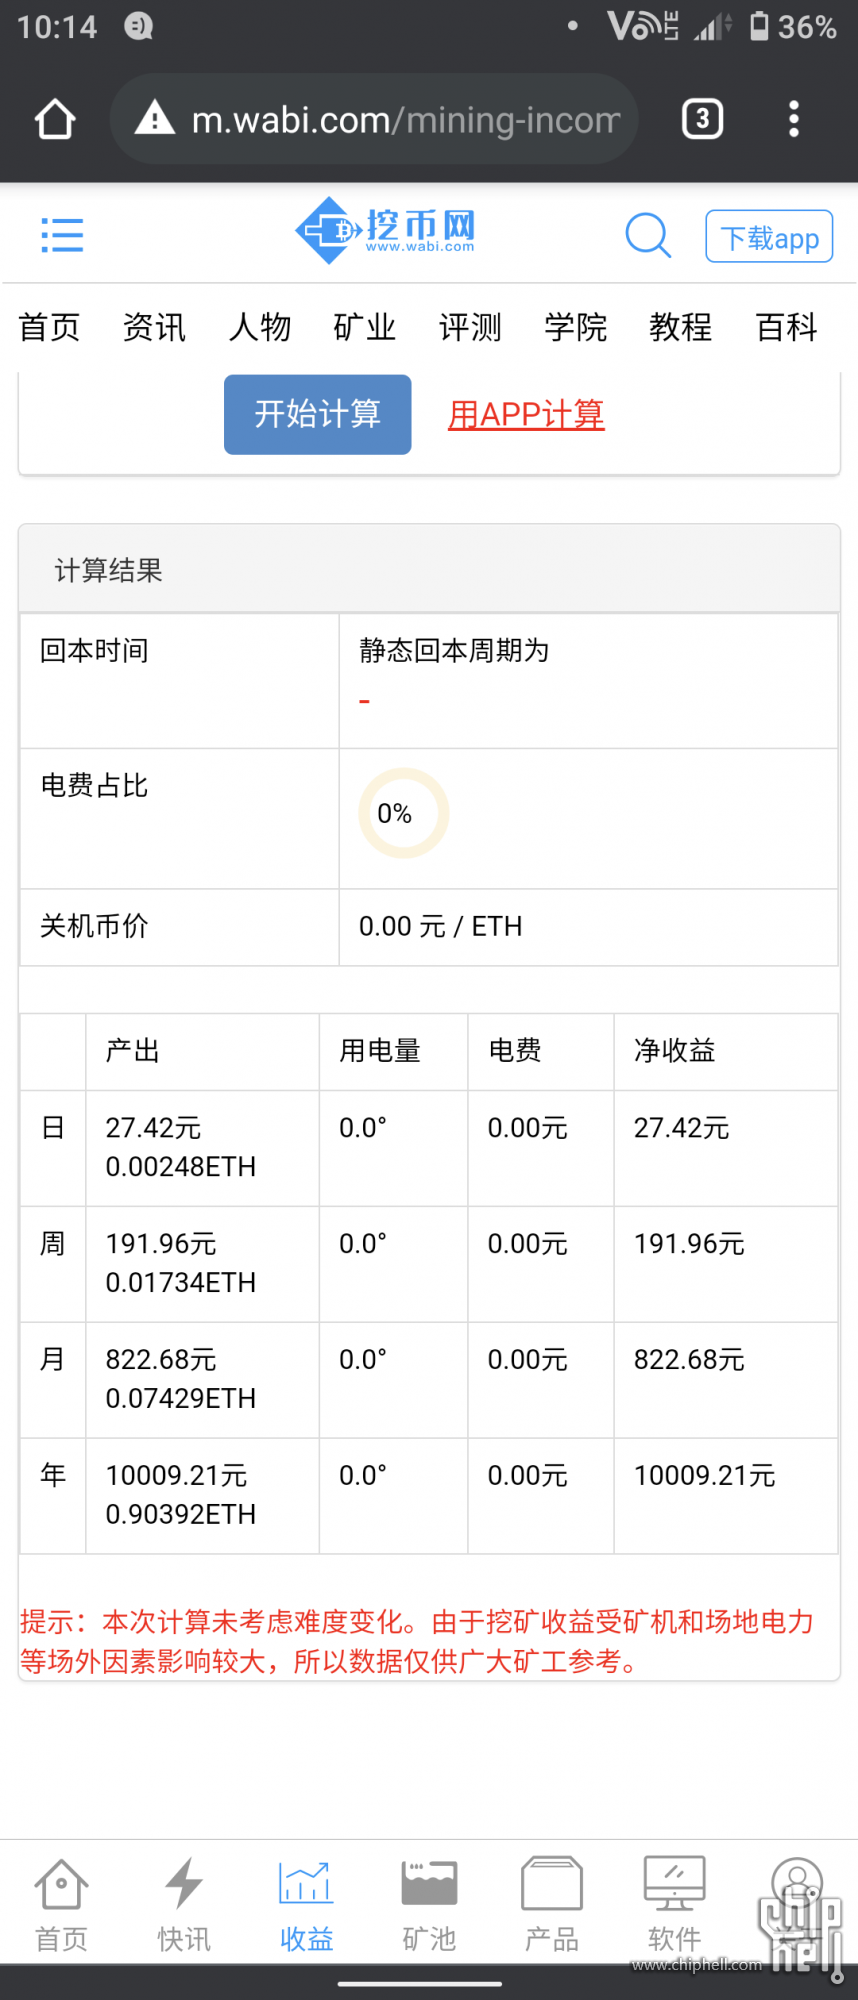Click the 0% electricity ratio ring
Viewport: 858px width, 2000px height.
(x=404, y=813)
